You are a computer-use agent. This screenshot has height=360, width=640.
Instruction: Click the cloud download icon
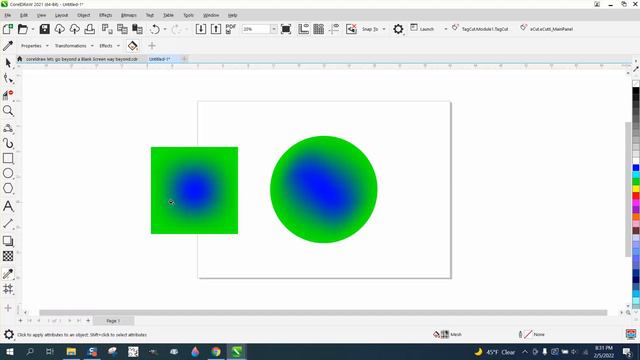point(60,29)
